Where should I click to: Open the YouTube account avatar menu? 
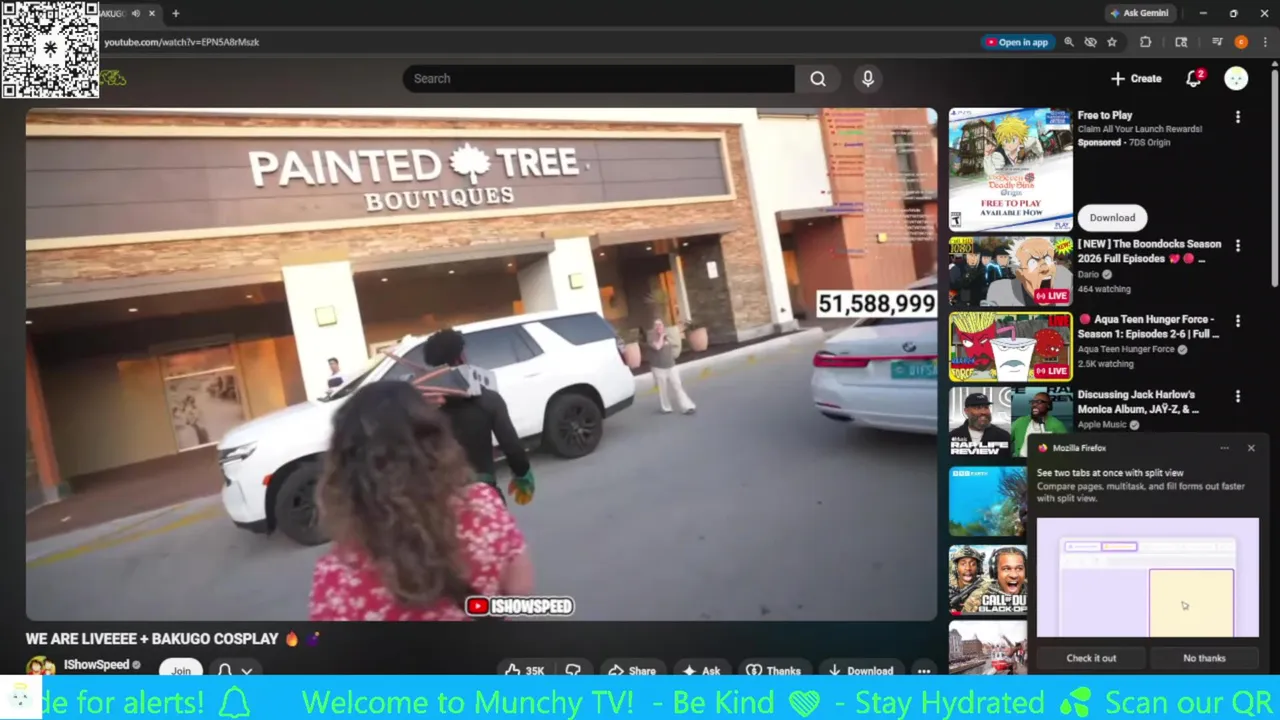tap(1237, 79)
